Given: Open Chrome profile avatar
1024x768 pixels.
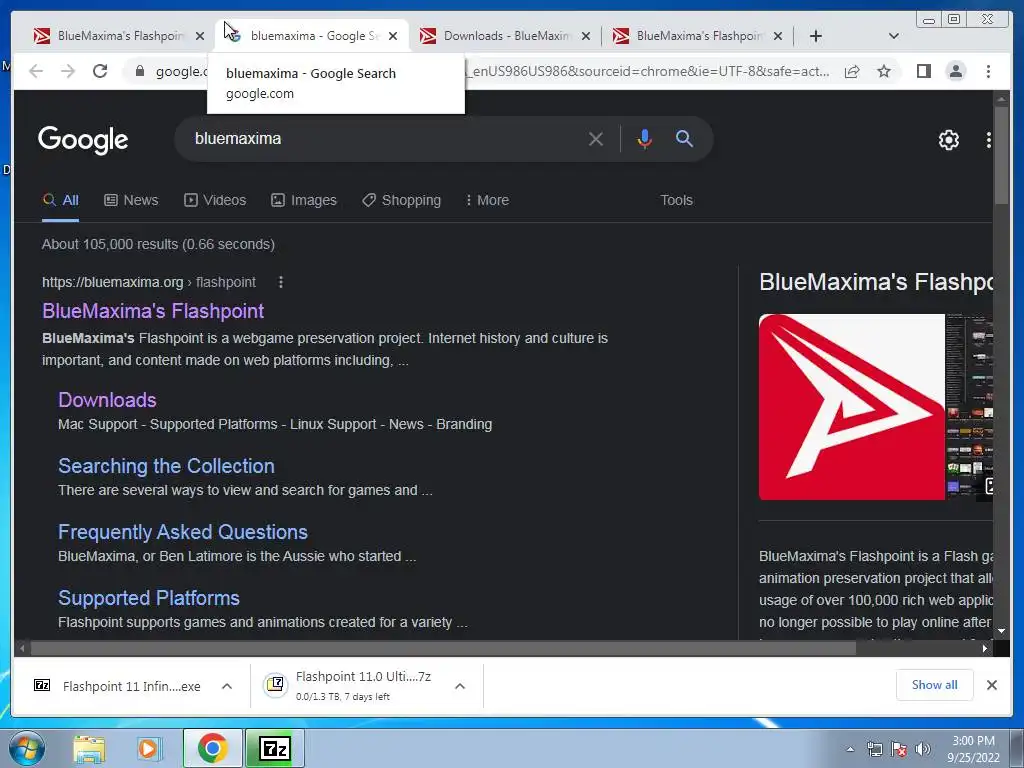Looking at the screenshot, I should pos(955,71).
